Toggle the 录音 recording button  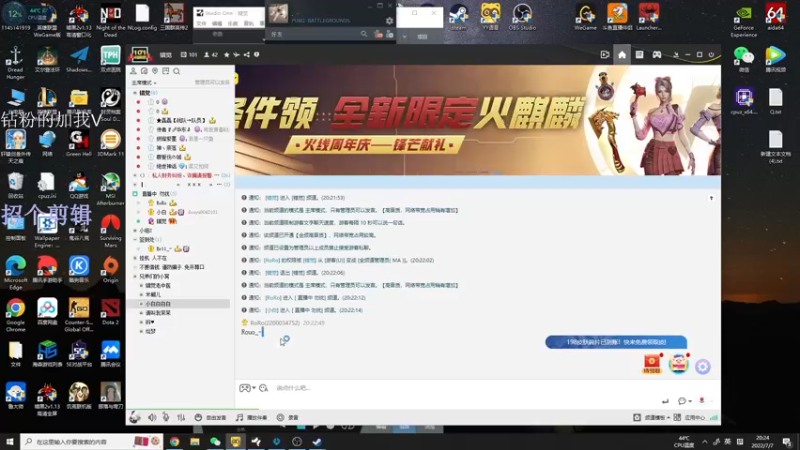tap(288, 417)
